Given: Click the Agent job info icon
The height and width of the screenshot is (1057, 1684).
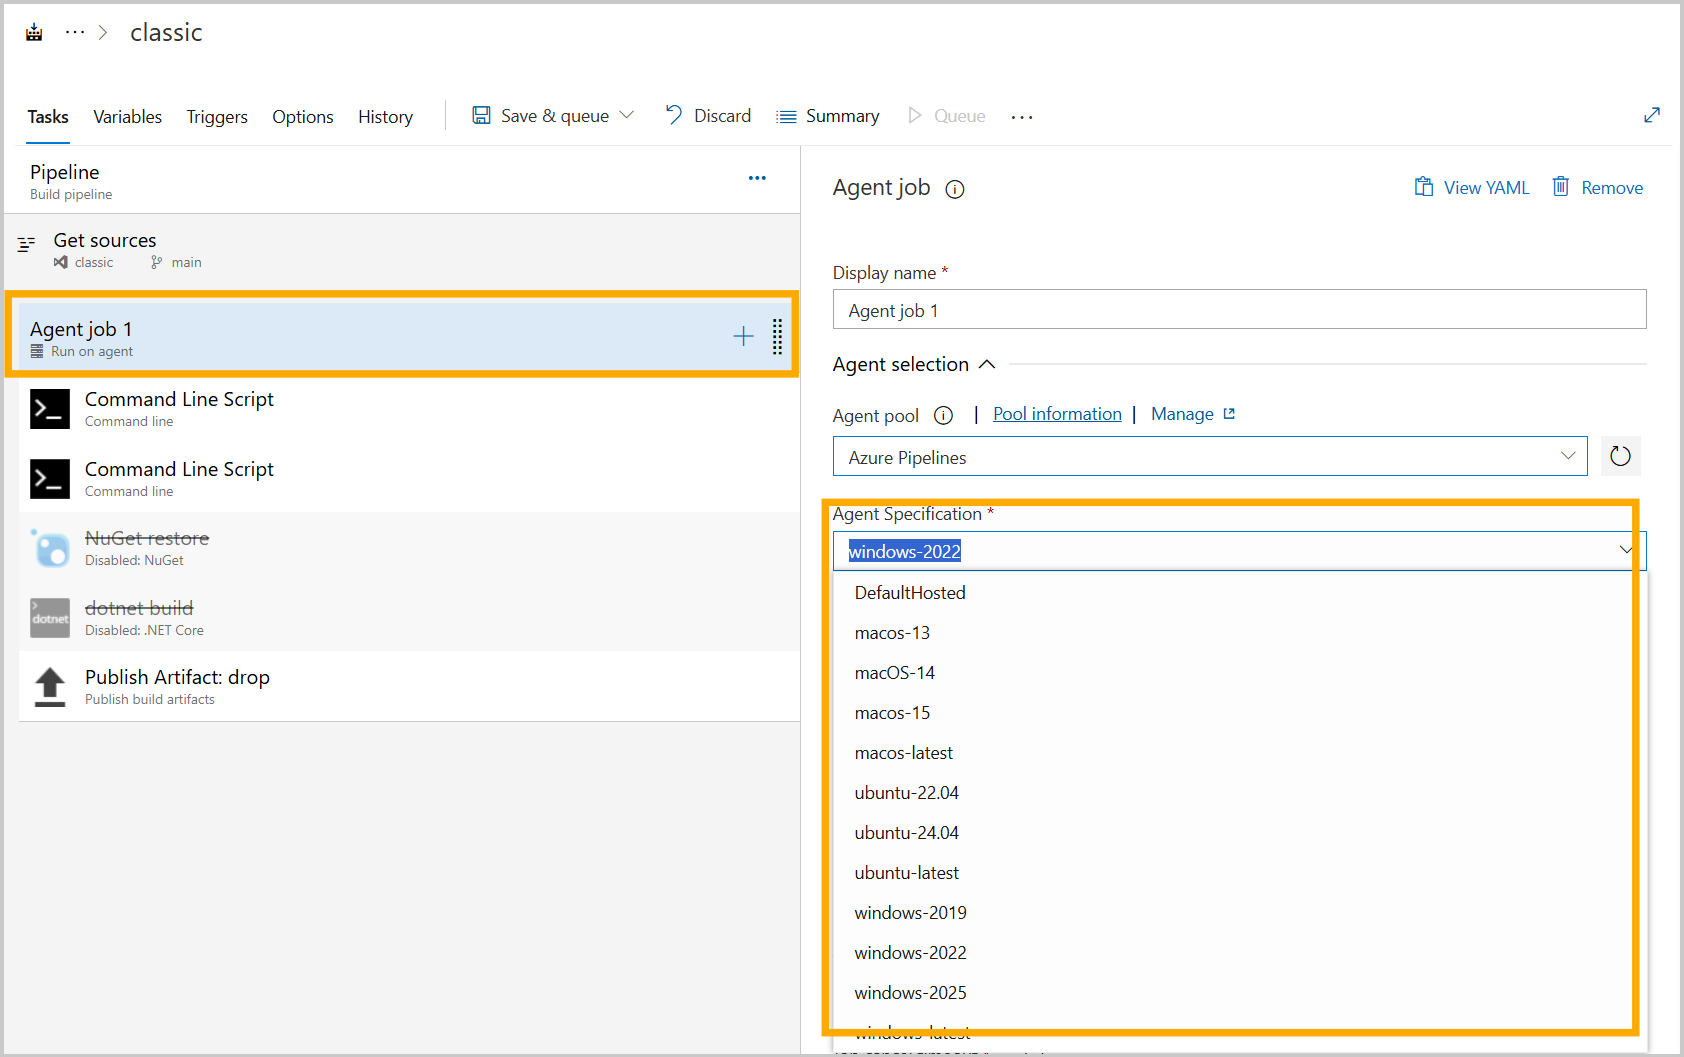Looking at the screenshot, I should click(x=955, y=189).
